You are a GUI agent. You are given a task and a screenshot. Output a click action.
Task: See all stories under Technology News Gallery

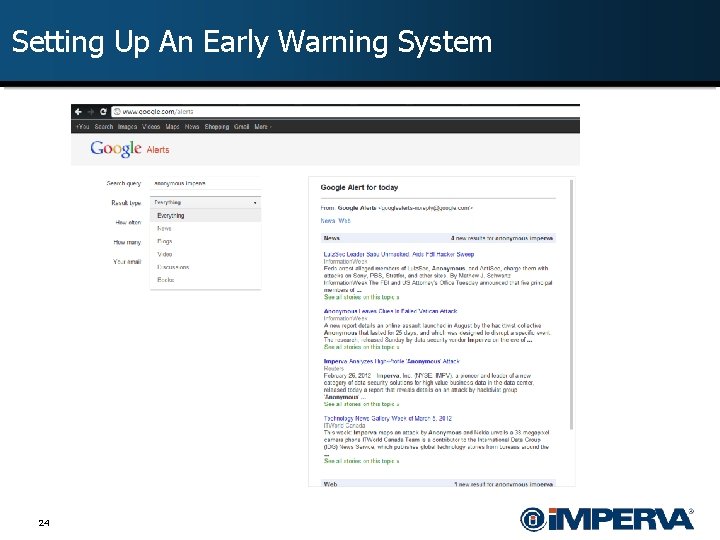361,461
